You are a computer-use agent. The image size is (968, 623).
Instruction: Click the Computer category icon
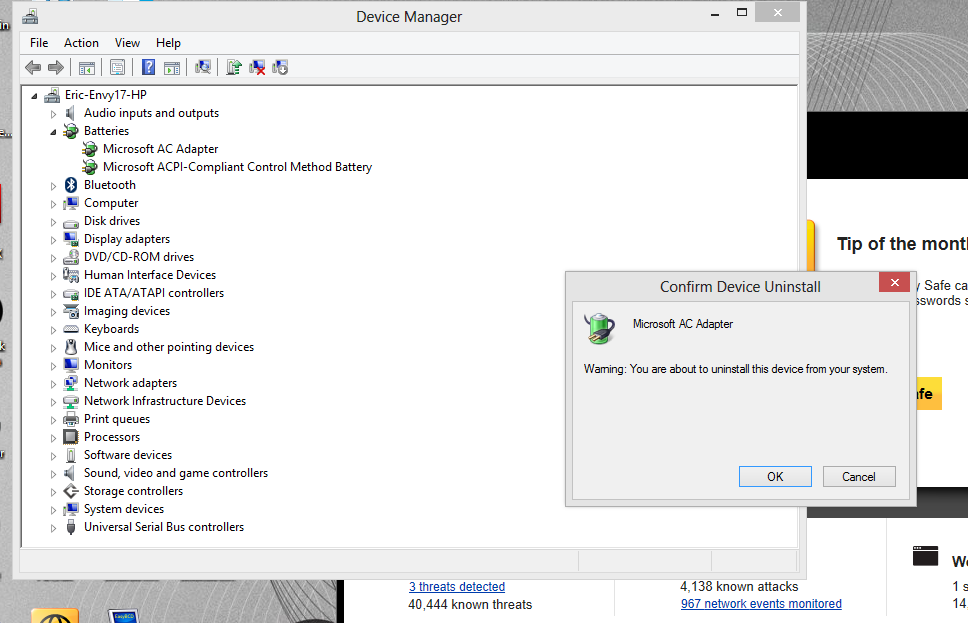tap(71, 203)
